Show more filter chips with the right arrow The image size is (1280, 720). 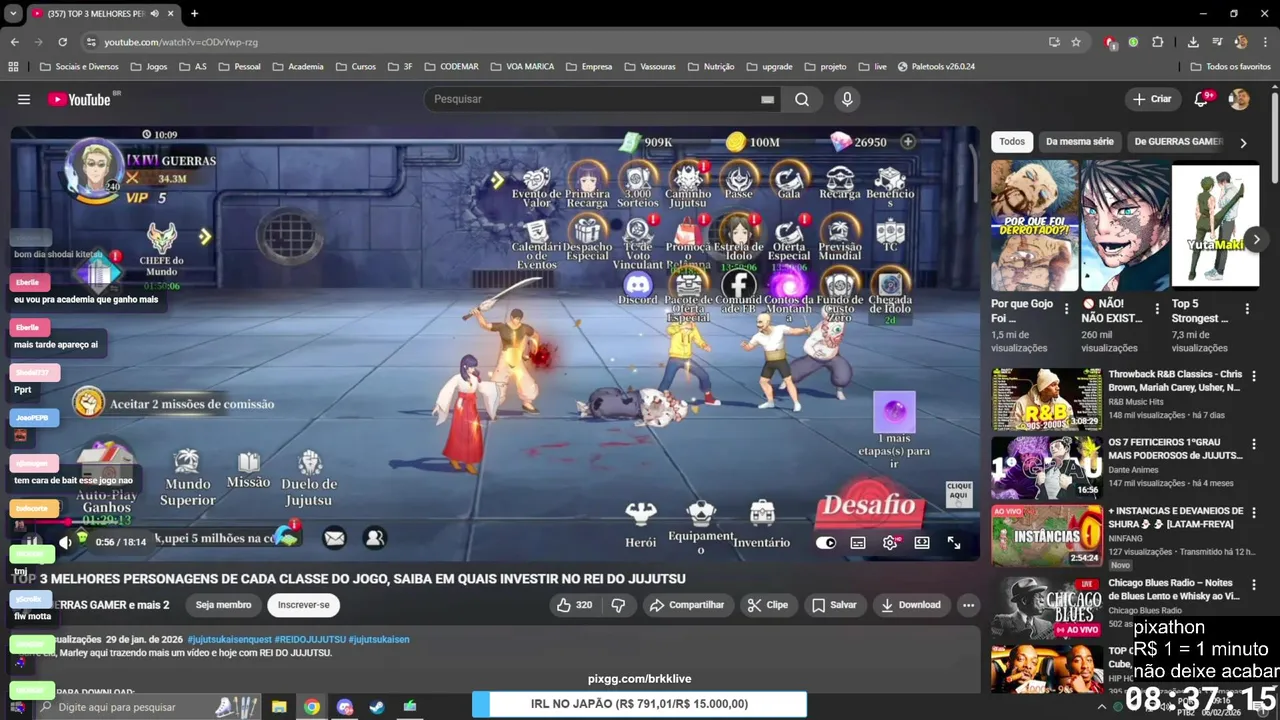1243,143
